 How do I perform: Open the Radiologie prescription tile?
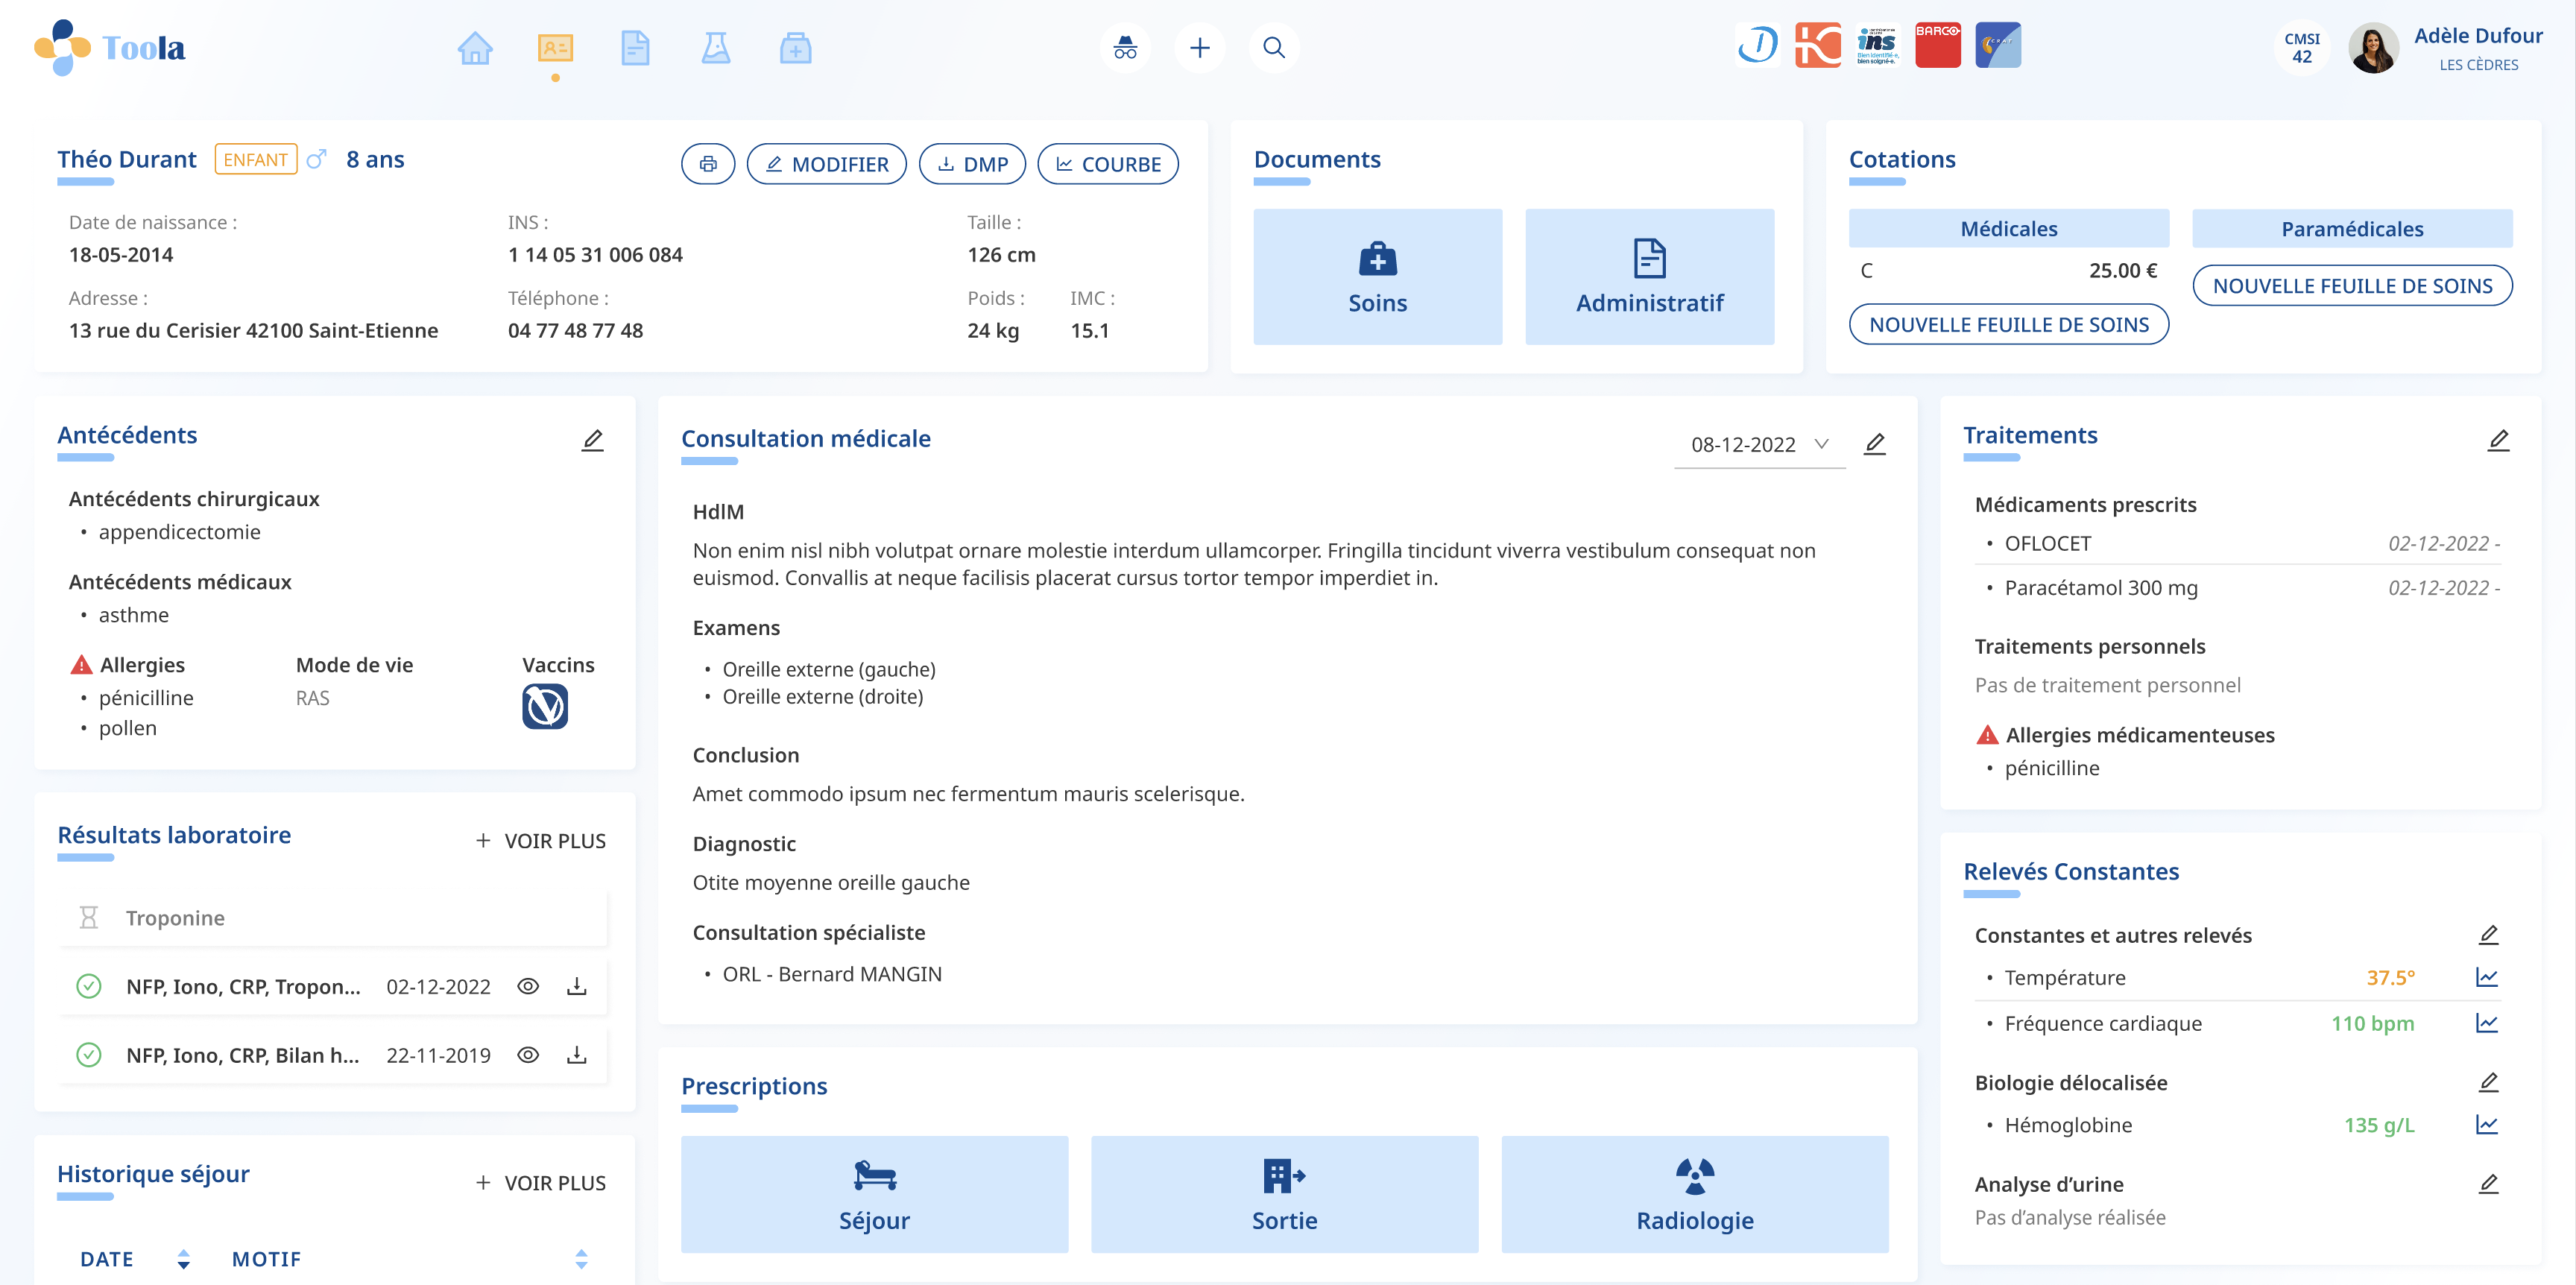[1694, 1194]
